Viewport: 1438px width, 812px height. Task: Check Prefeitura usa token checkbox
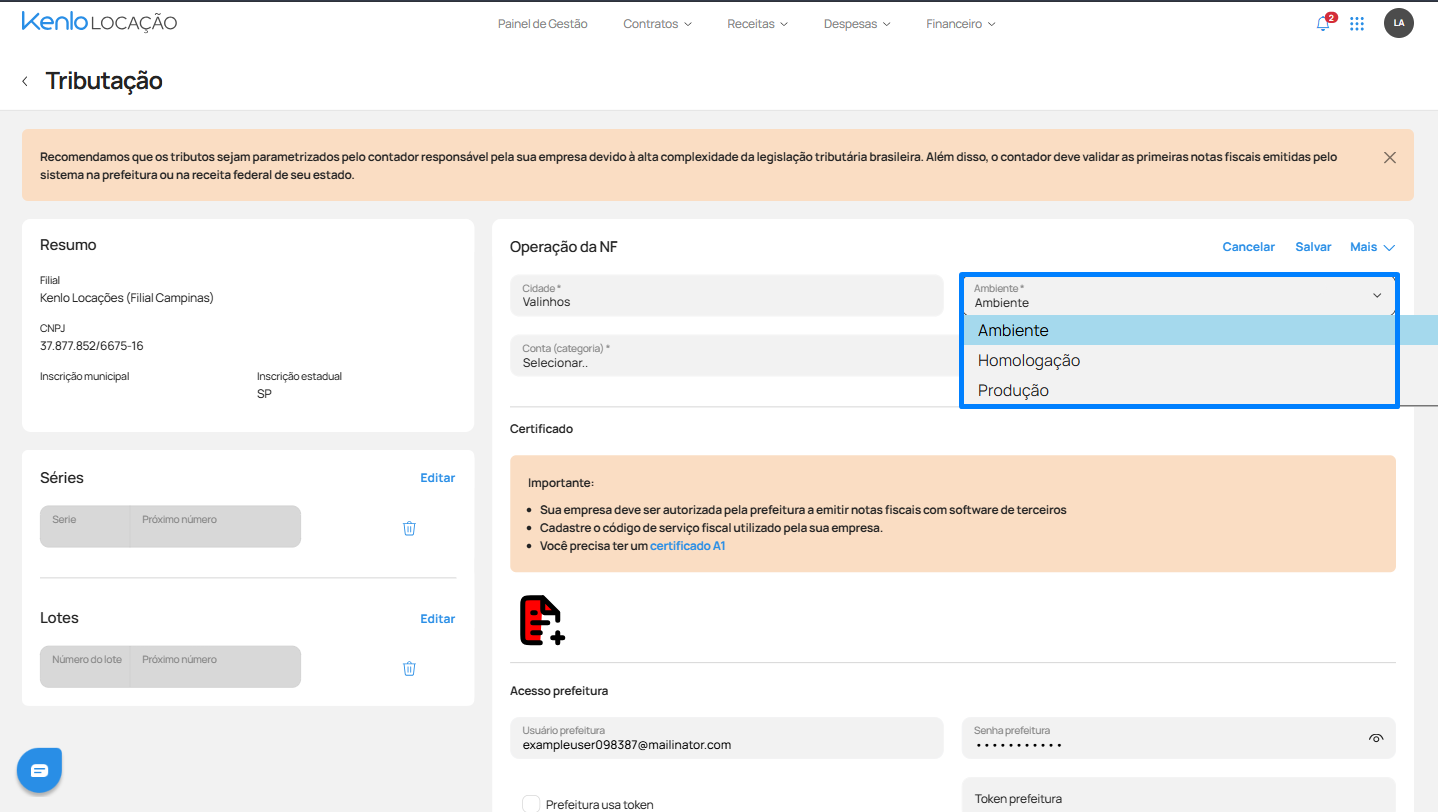(532, 804)
